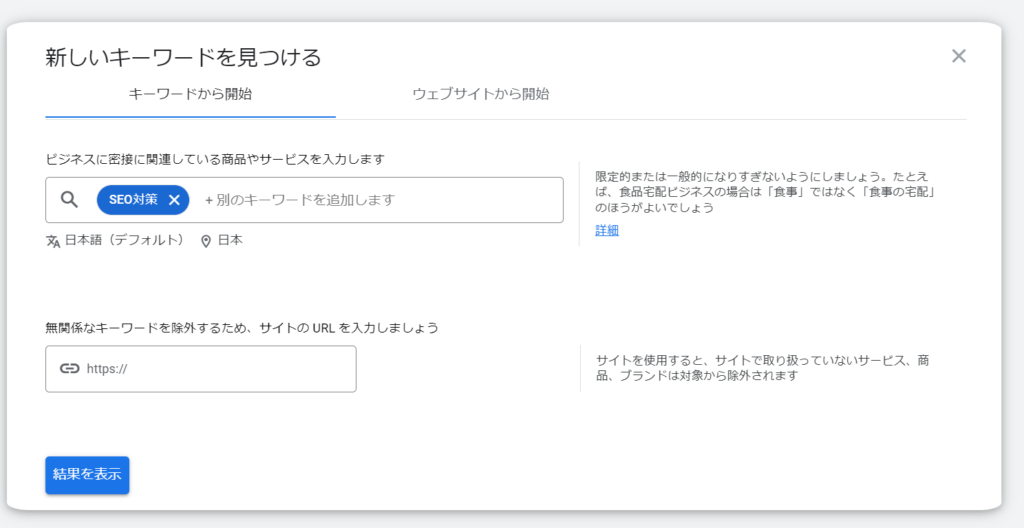Focus the https:// site URL field

200,369
